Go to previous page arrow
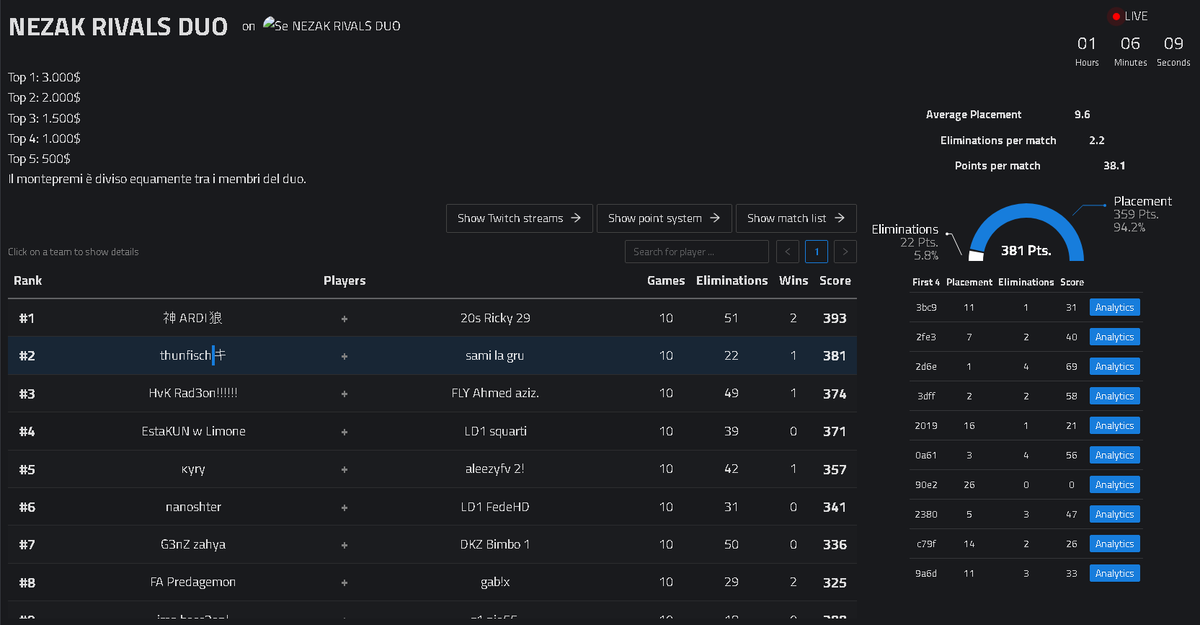 pyautogui.click(x=788, y=252)
